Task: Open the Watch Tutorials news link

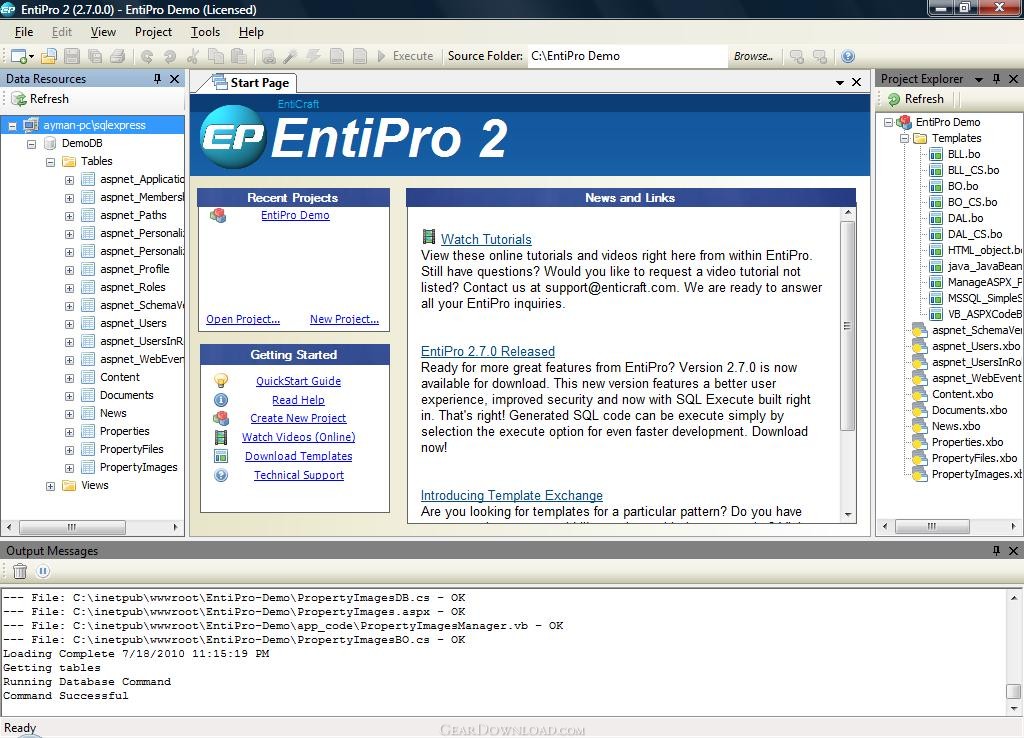Action: (486, 240)
